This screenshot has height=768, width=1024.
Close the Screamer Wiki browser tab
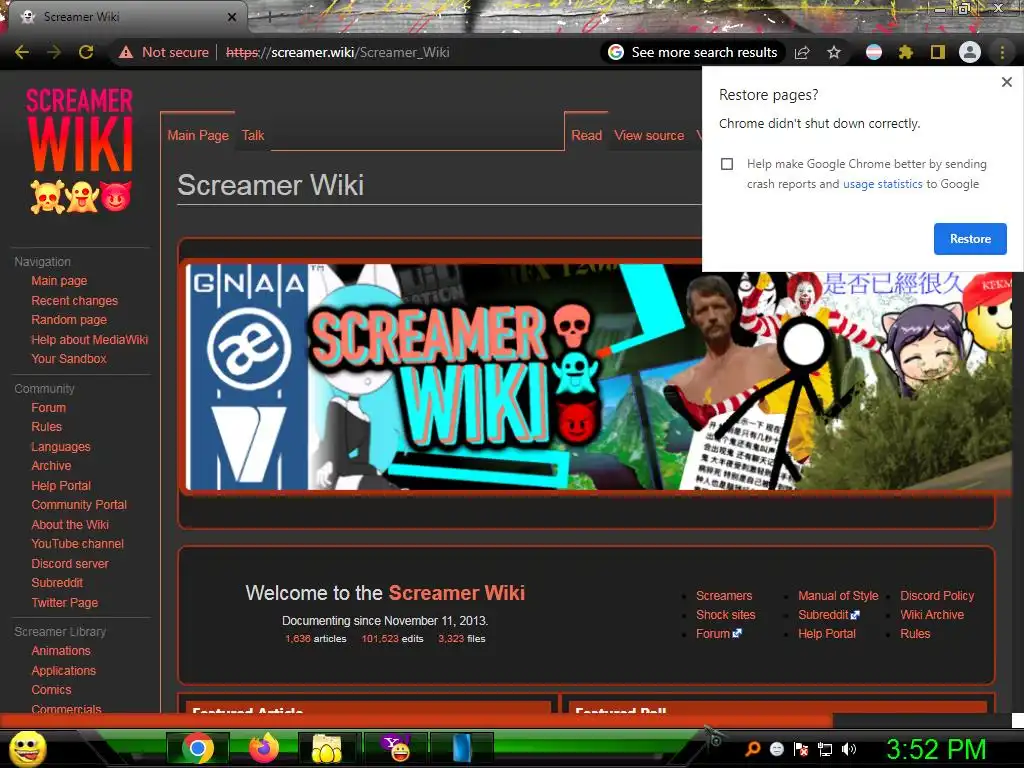232,17
